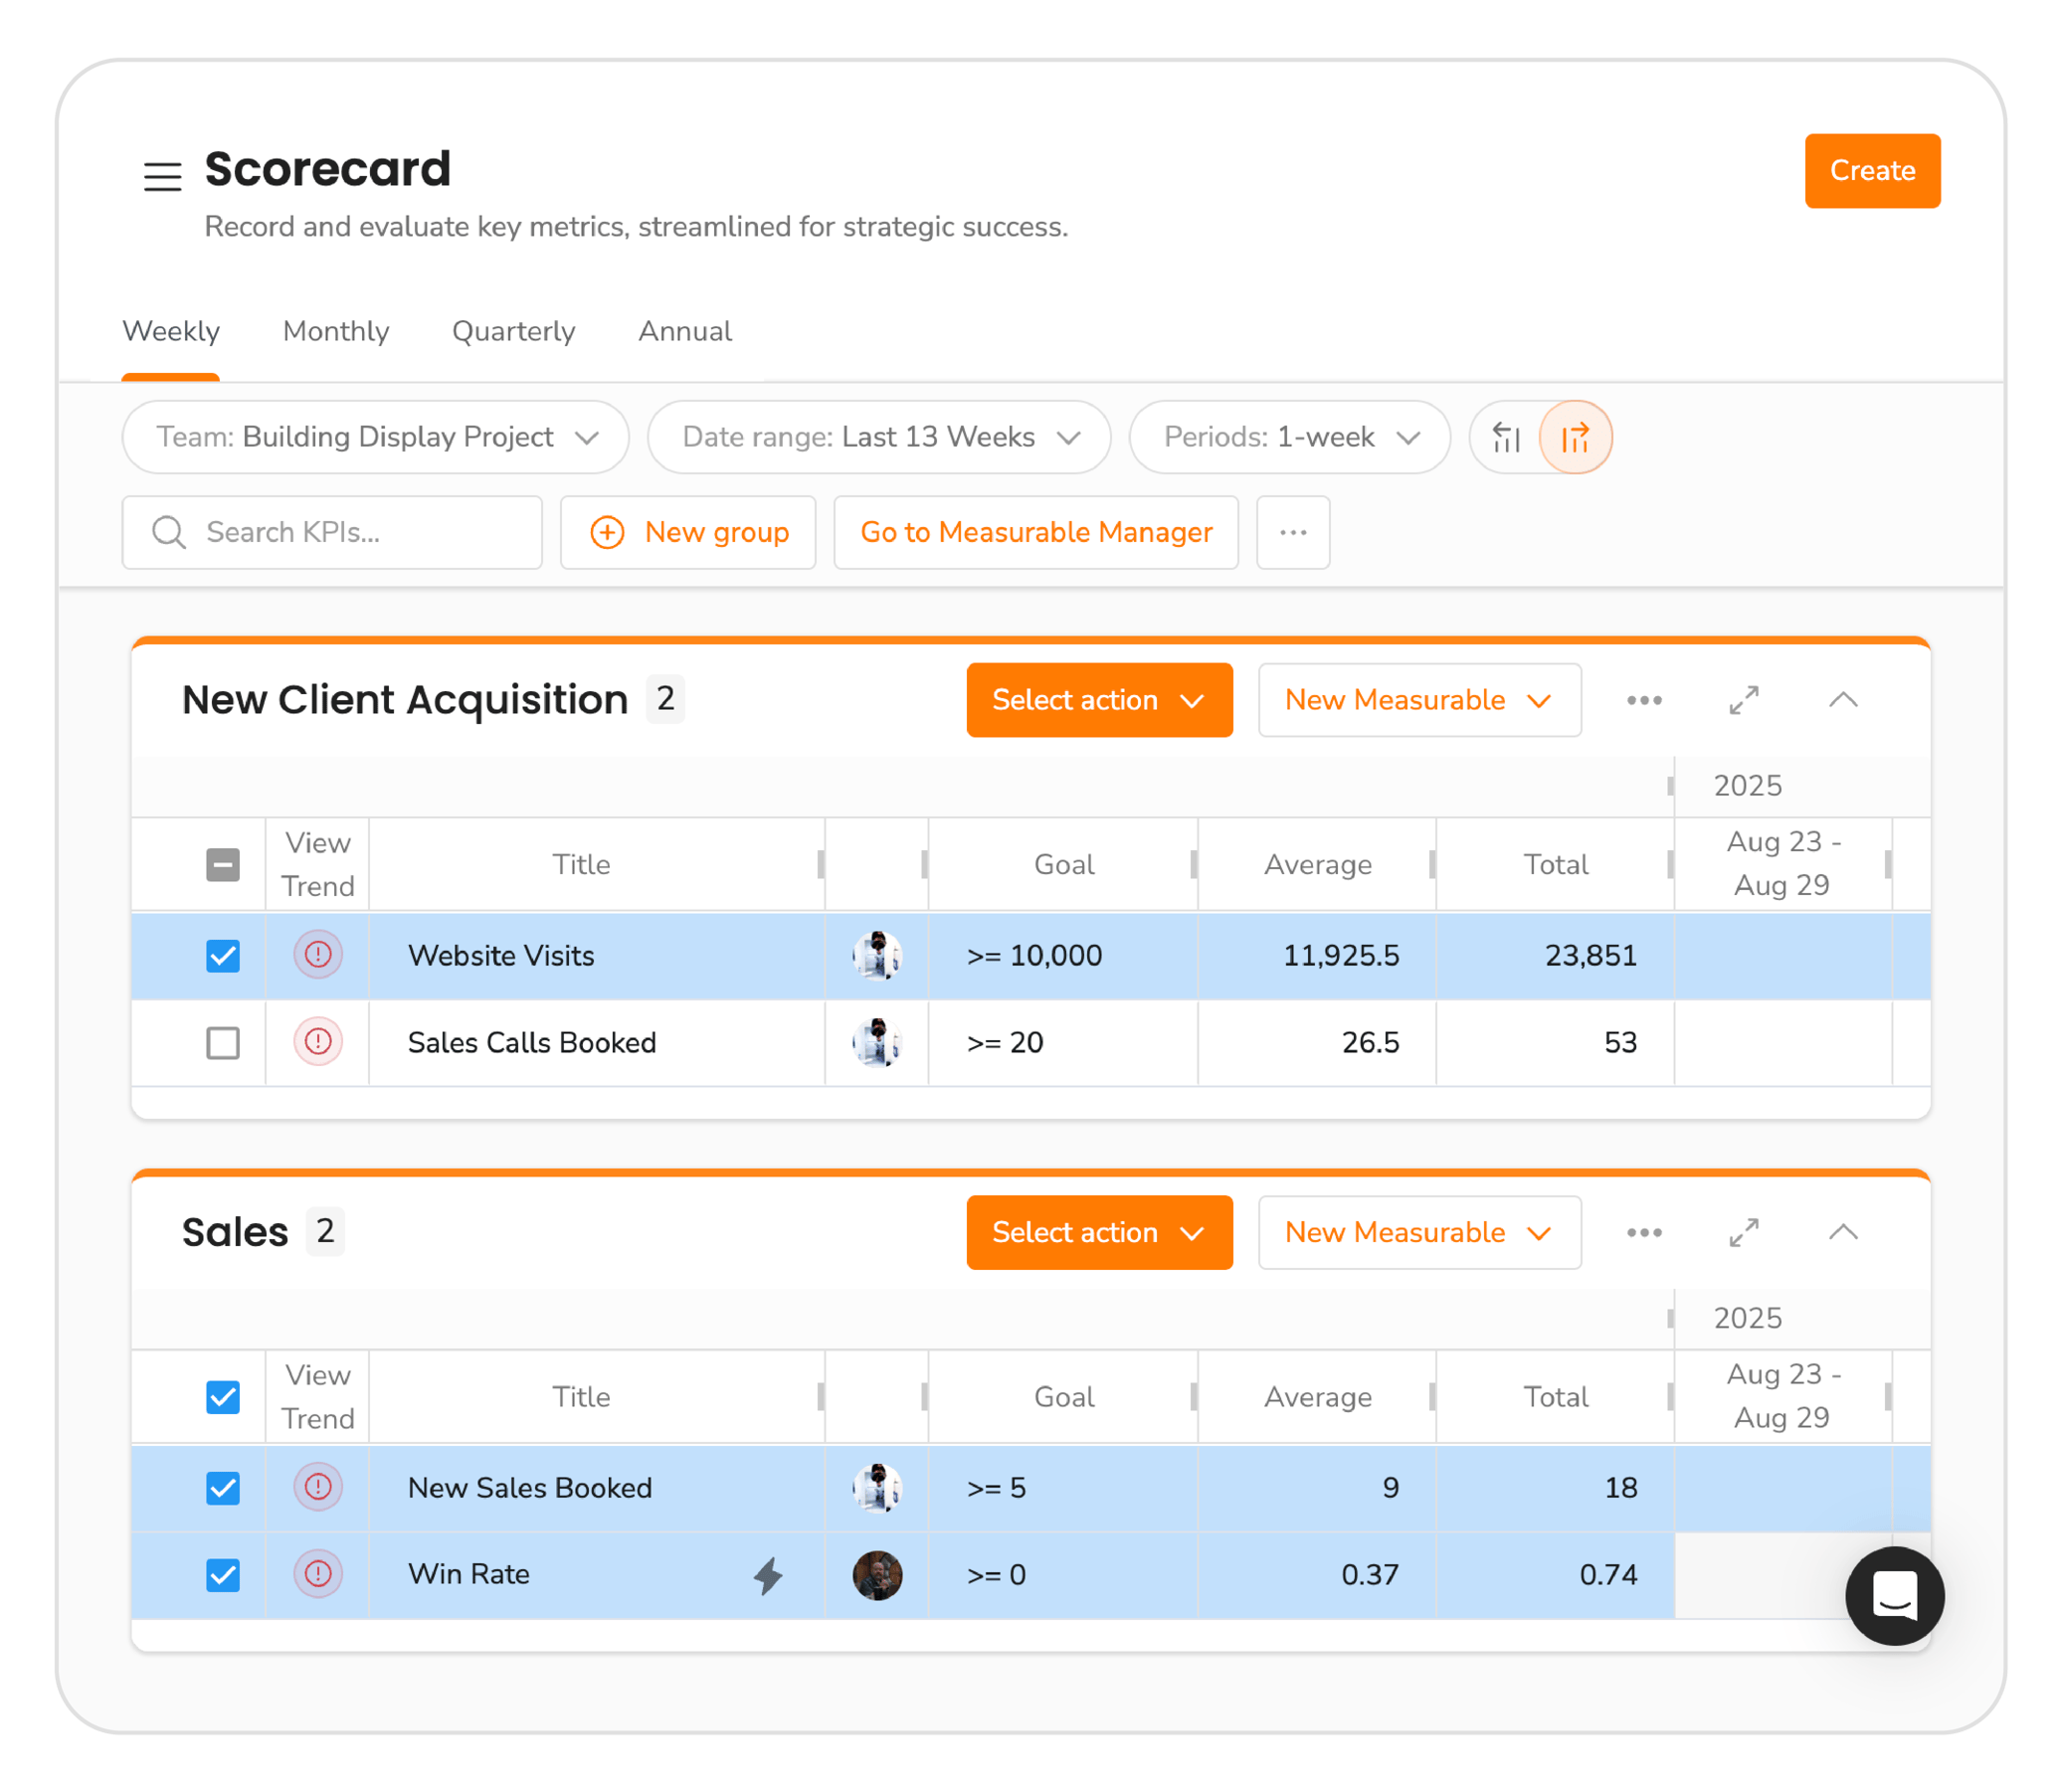The width and height of the screenshot is (2059, 1792).
Task: Open the hamburger navigation menu
Action: 162,176
